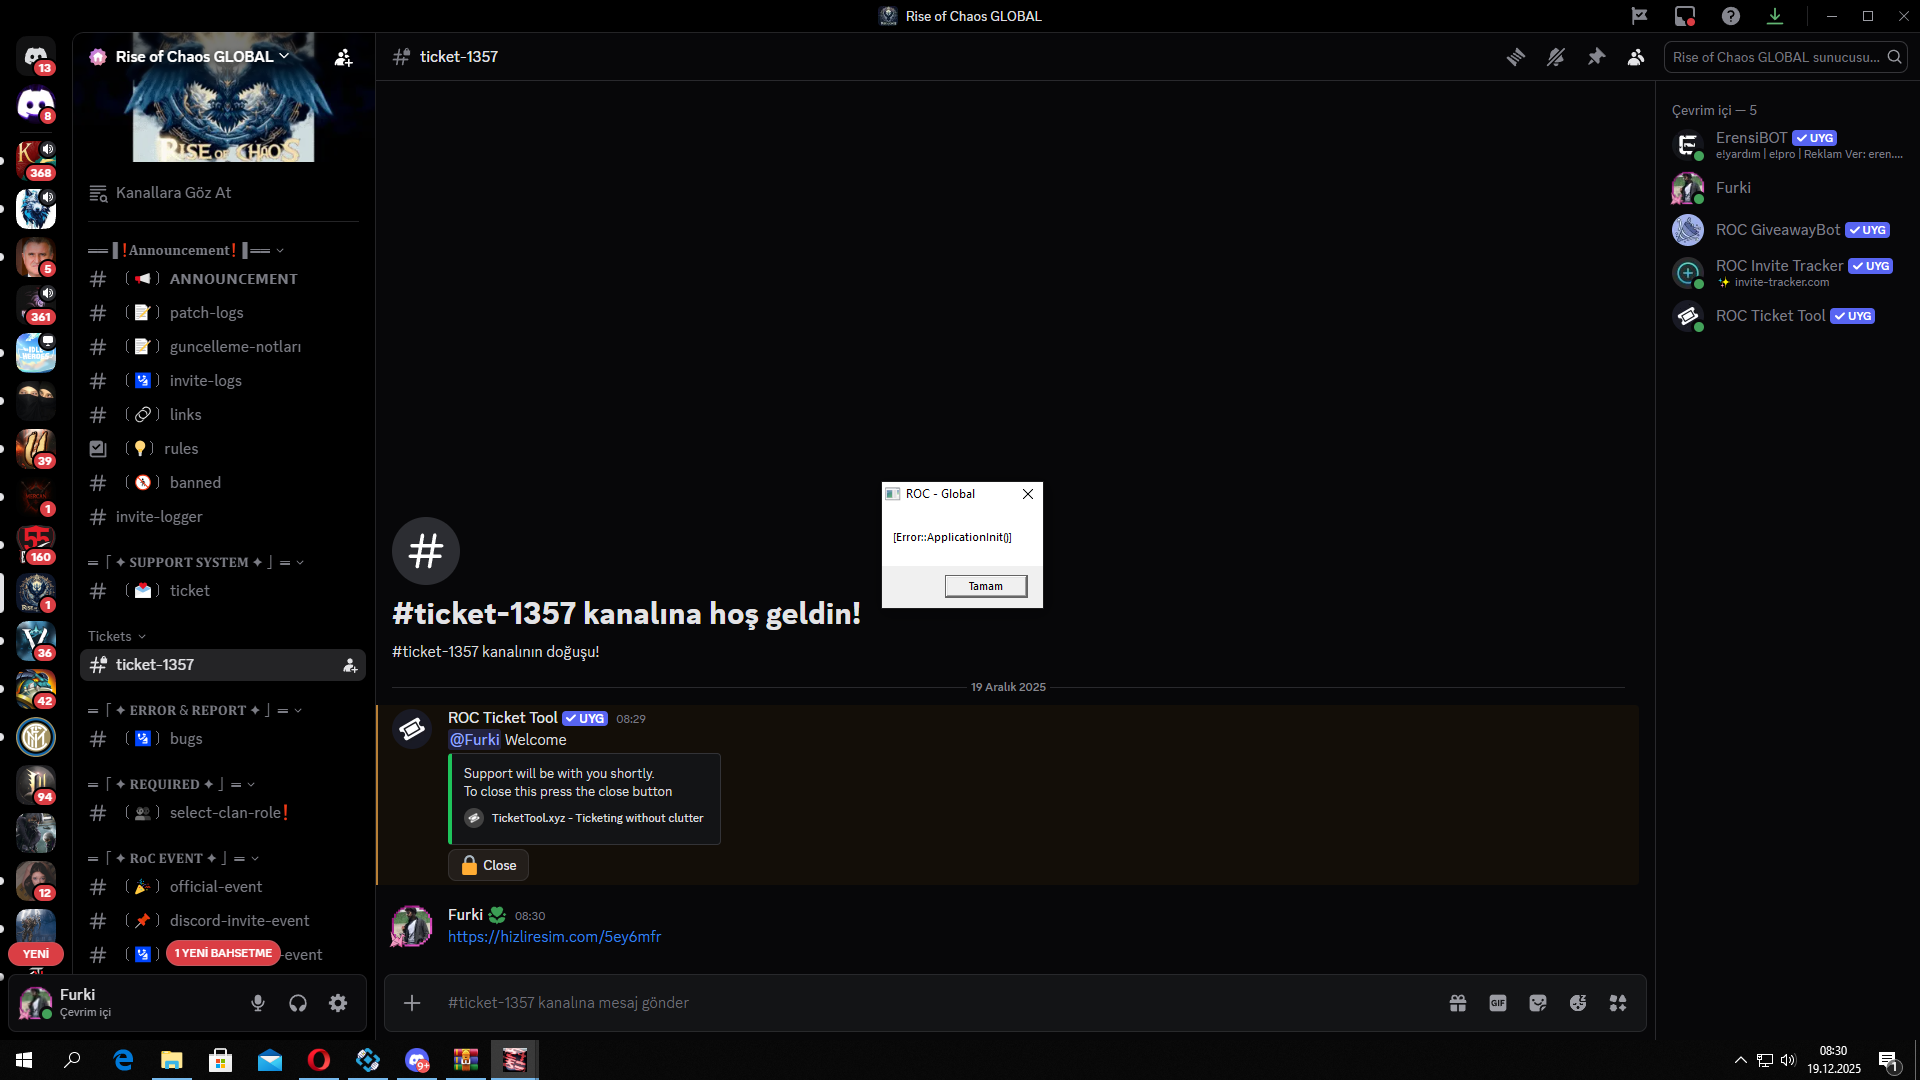
Task: Open Microsoft Edge from the taskbar
Action: tap(123, 1060)
